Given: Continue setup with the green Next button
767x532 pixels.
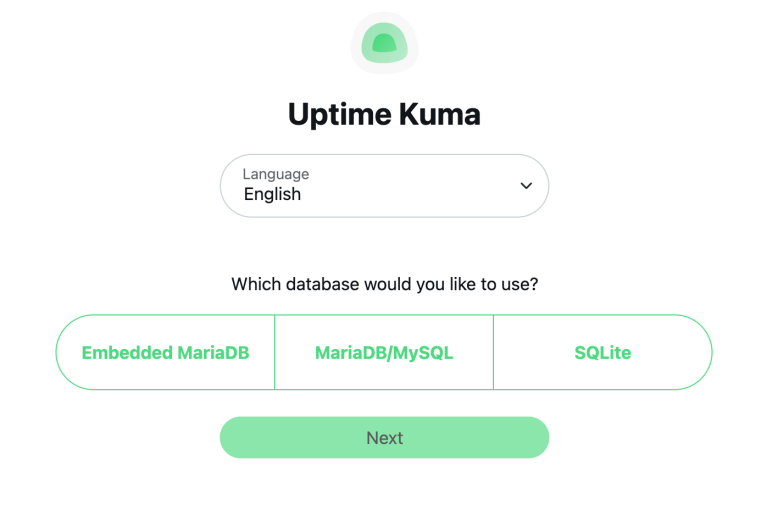Looking at the screenshot, I should tap(384, 438).
